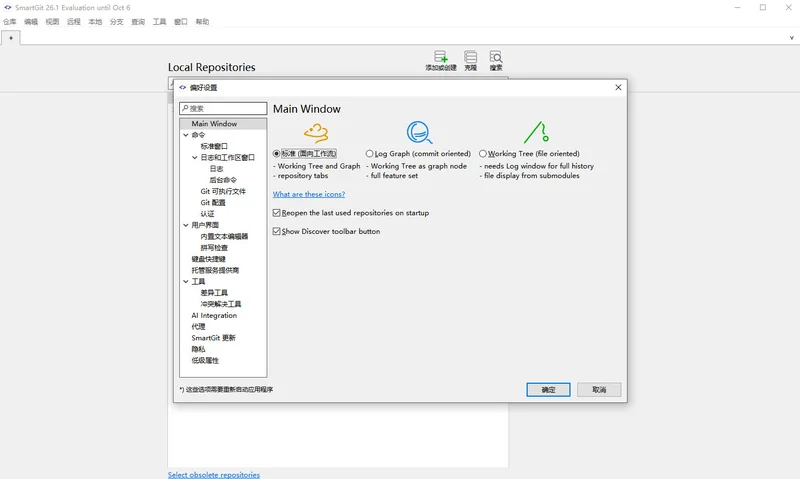
Task: Click the 添加或创建 repository toolbar icon
Action: [441, 60]
